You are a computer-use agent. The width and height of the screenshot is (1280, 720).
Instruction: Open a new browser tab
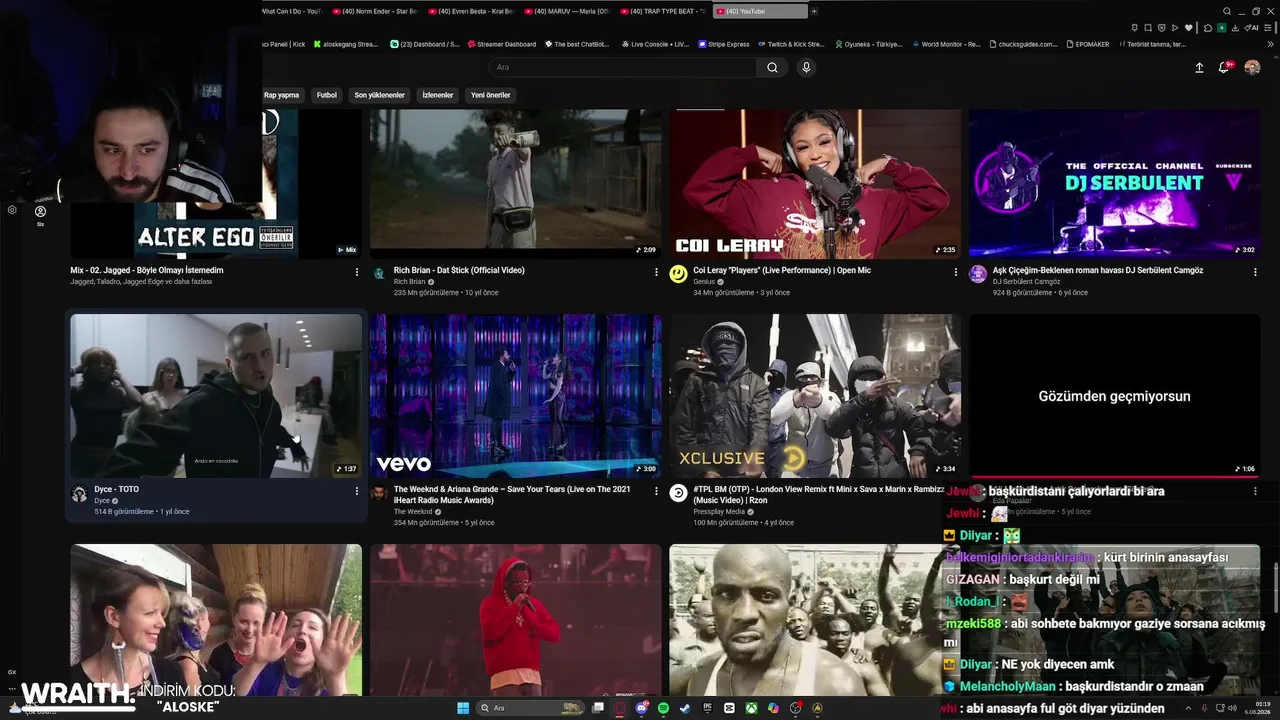point(814,11)
